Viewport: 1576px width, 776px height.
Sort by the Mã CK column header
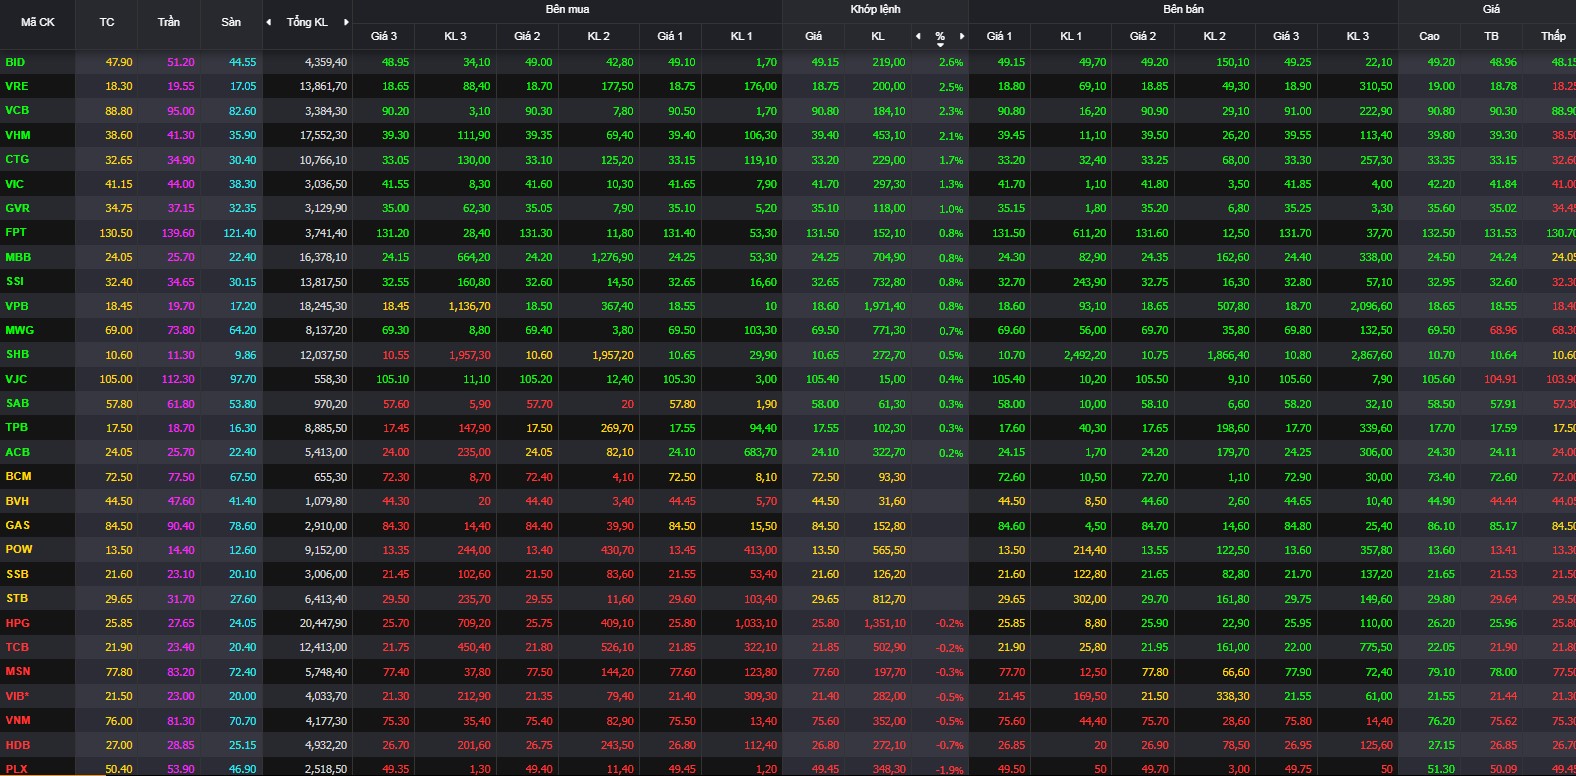[x=38, y=22]
